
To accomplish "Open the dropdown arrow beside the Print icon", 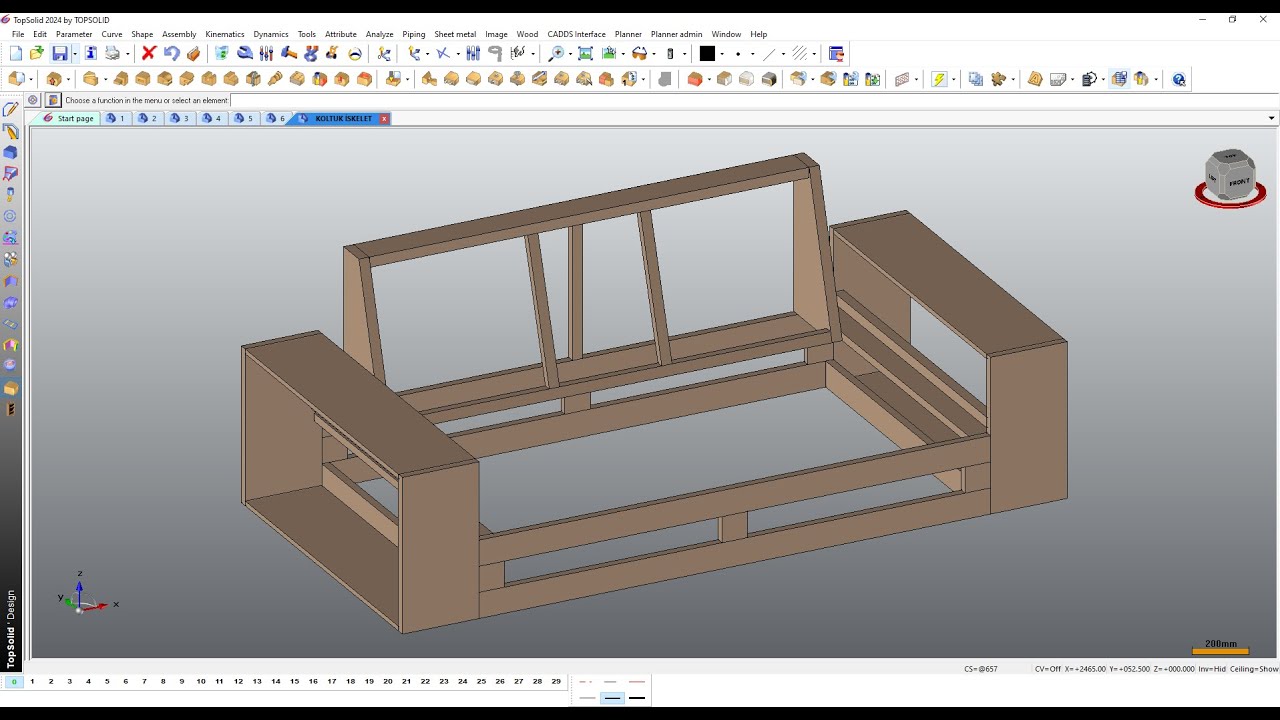I will [128, 54].
